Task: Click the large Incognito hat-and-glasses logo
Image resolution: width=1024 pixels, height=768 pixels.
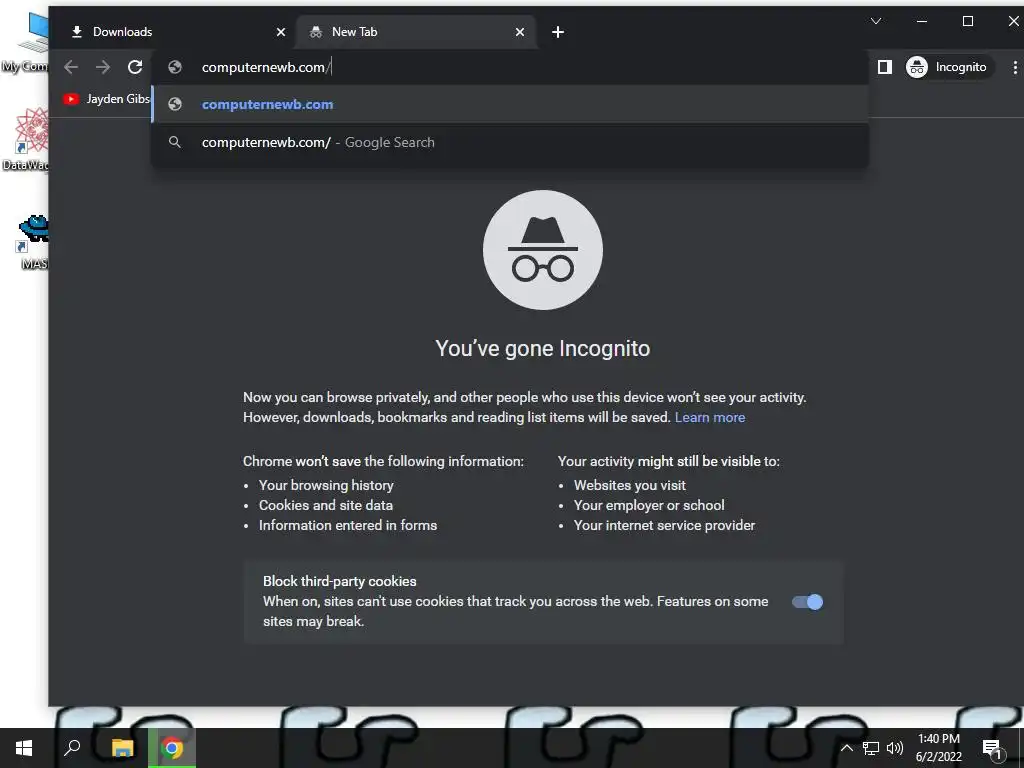Action: (x=543, y=250)
